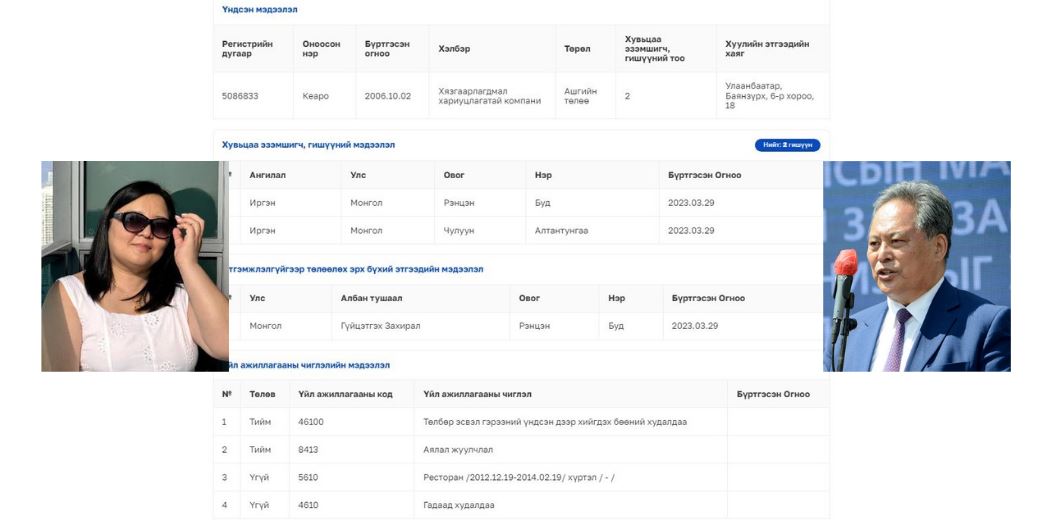Click surname 'Рэнцэн' in shareholders table
1044x526 pixels.
pos(459,202)
